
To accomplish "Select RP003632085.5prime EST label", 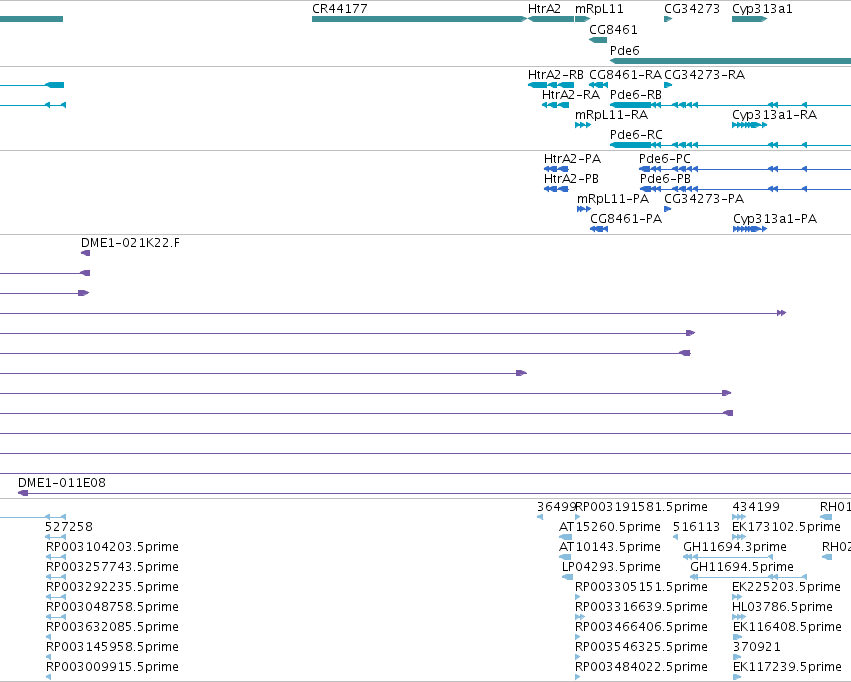I will point(112,627).
